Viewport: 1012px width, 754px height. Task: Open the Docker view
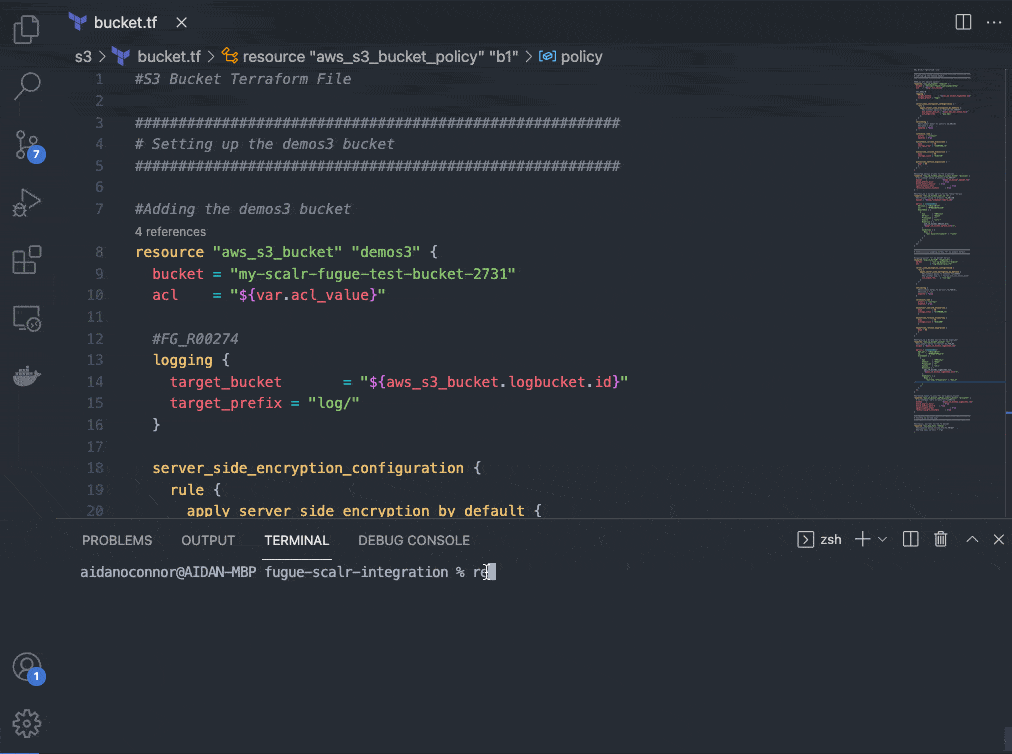pos(26,376)
